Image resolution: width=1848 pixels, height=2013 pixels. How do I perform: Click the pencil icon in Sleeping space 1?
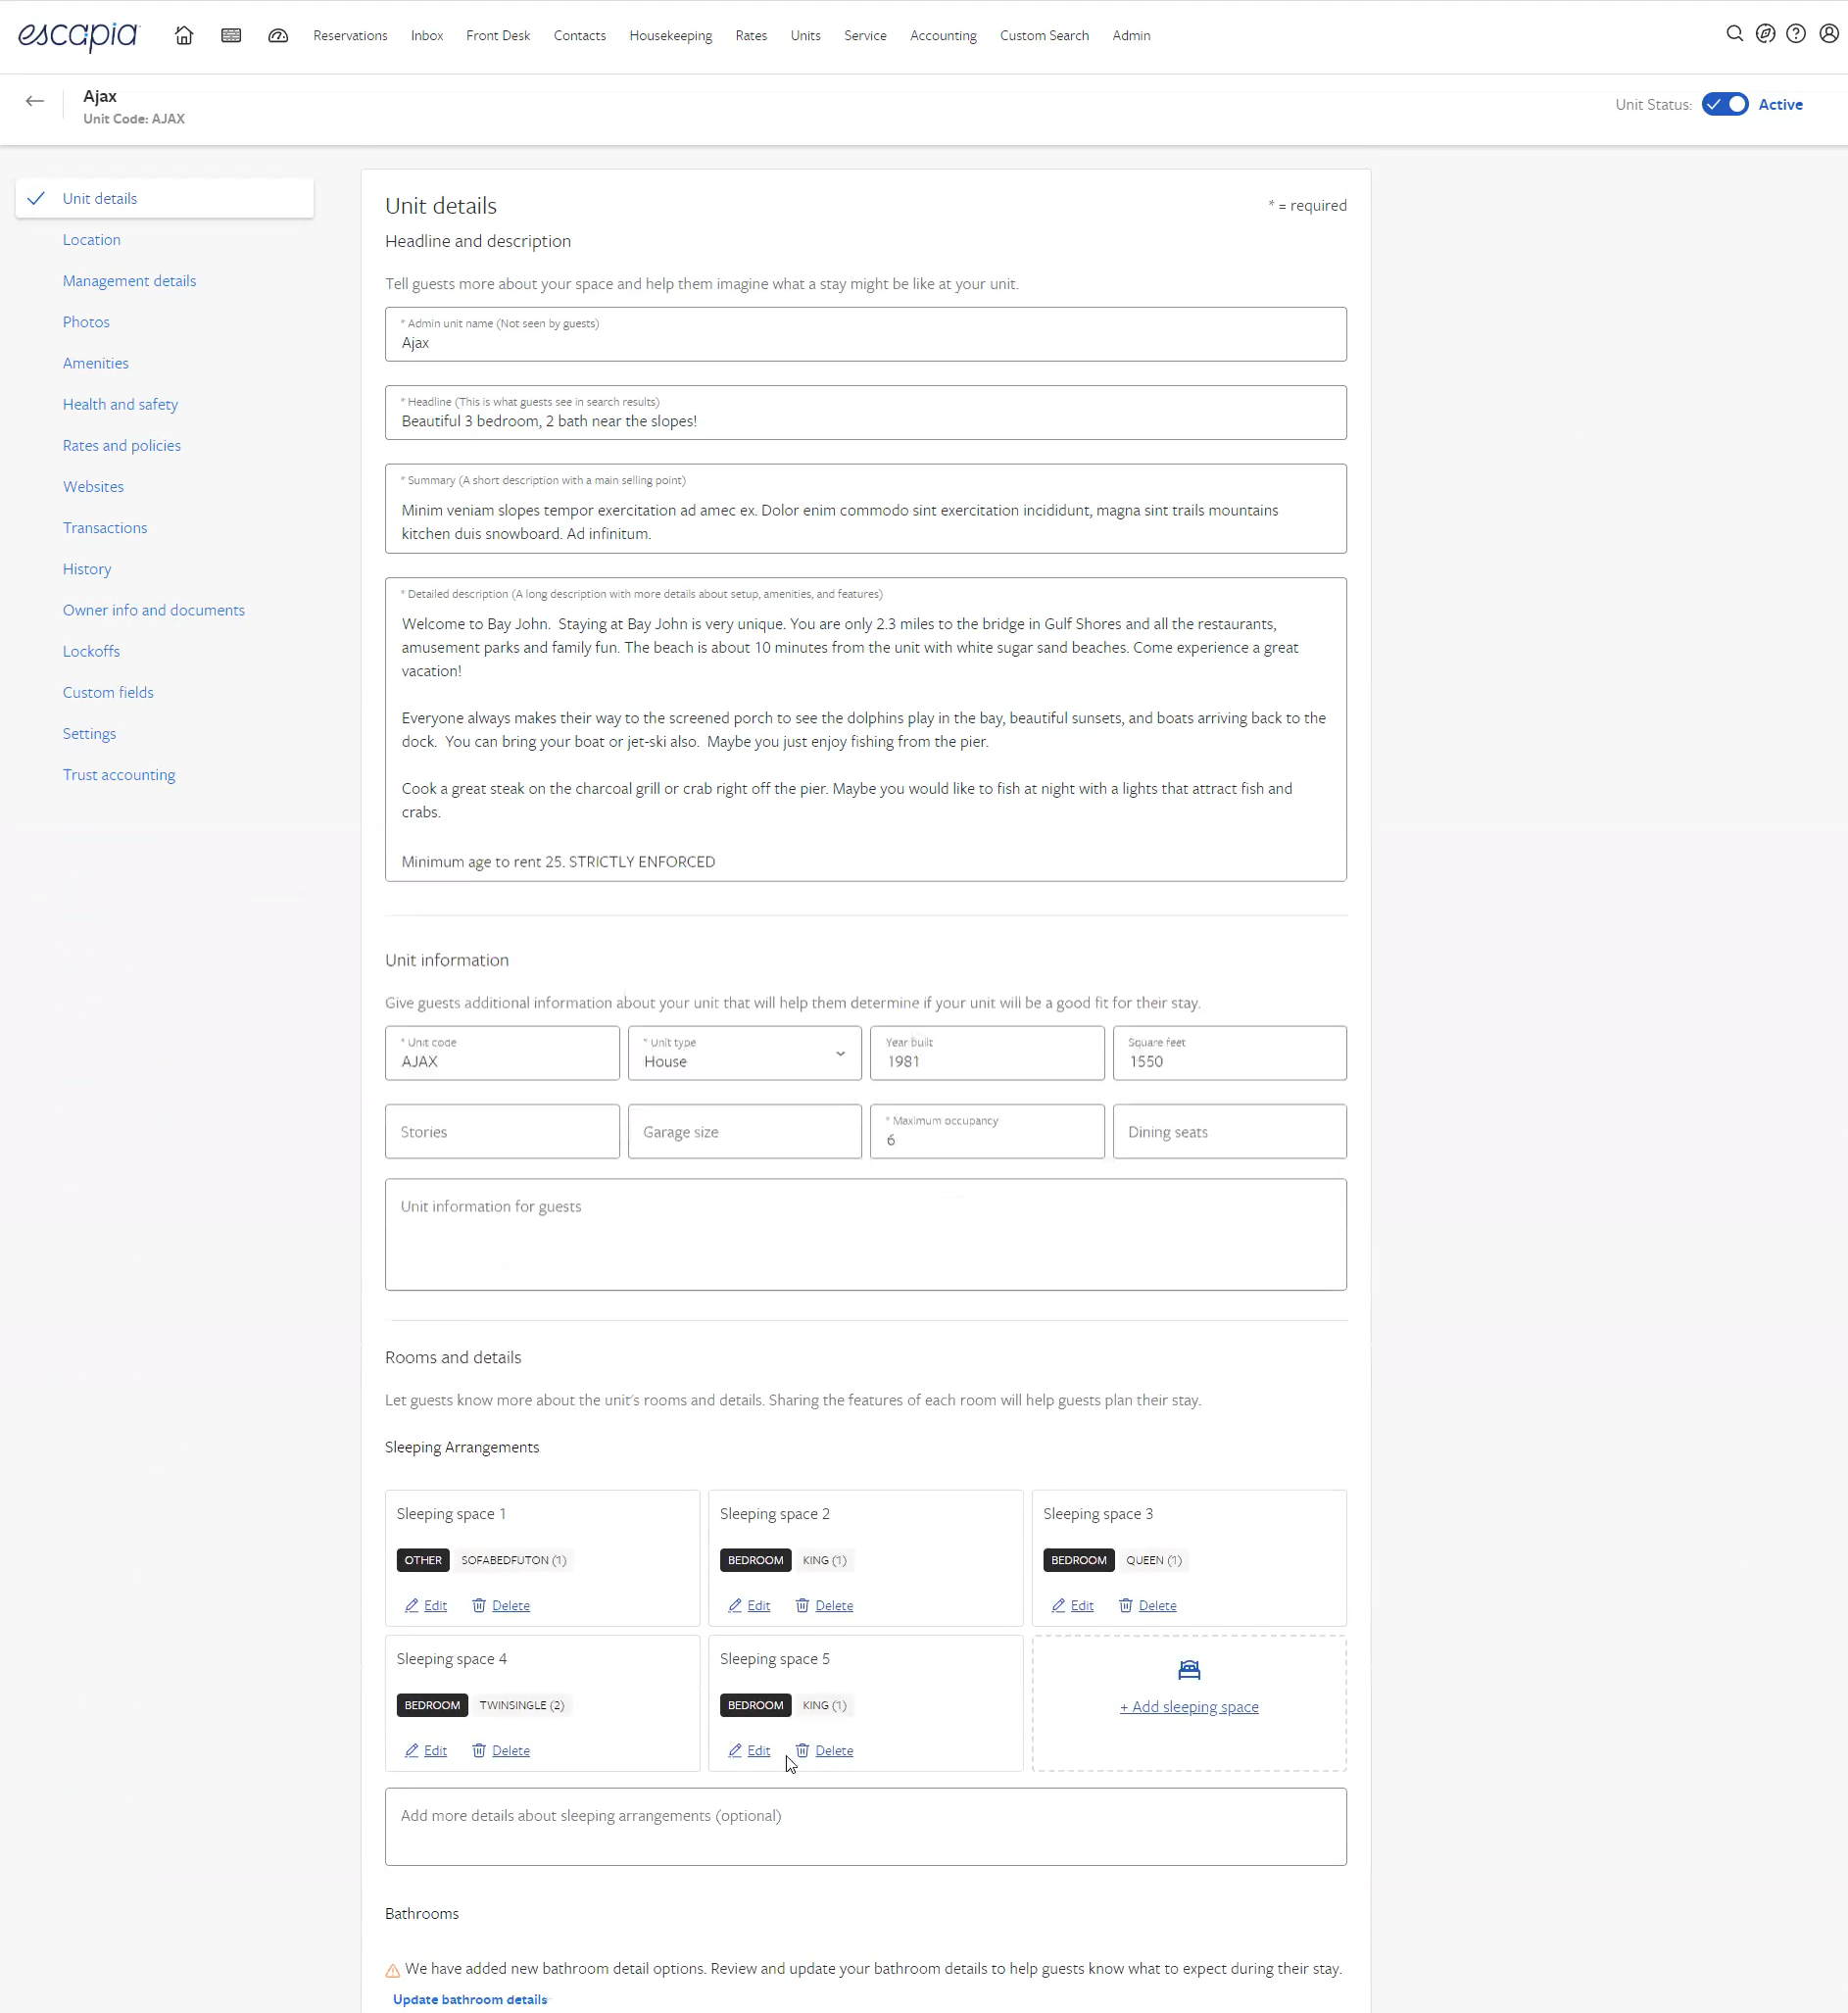point(411,1605)
